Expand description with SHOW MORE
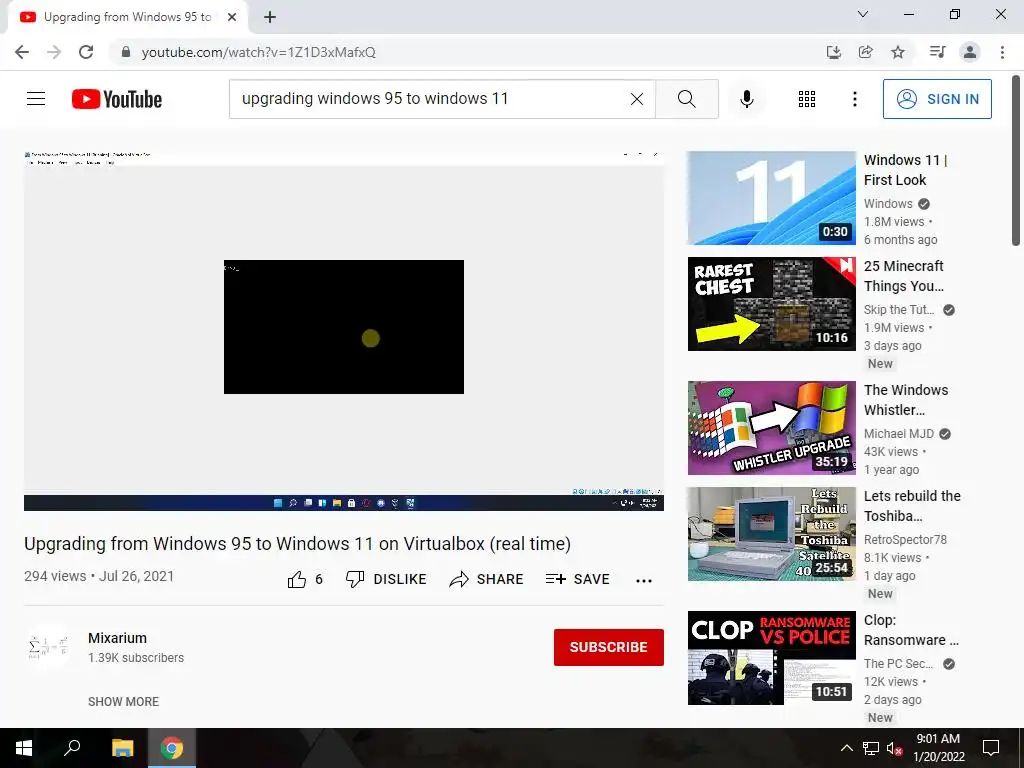Viewport: 1024px width, 768px height. pyautogui.click(x=123, y=701)
